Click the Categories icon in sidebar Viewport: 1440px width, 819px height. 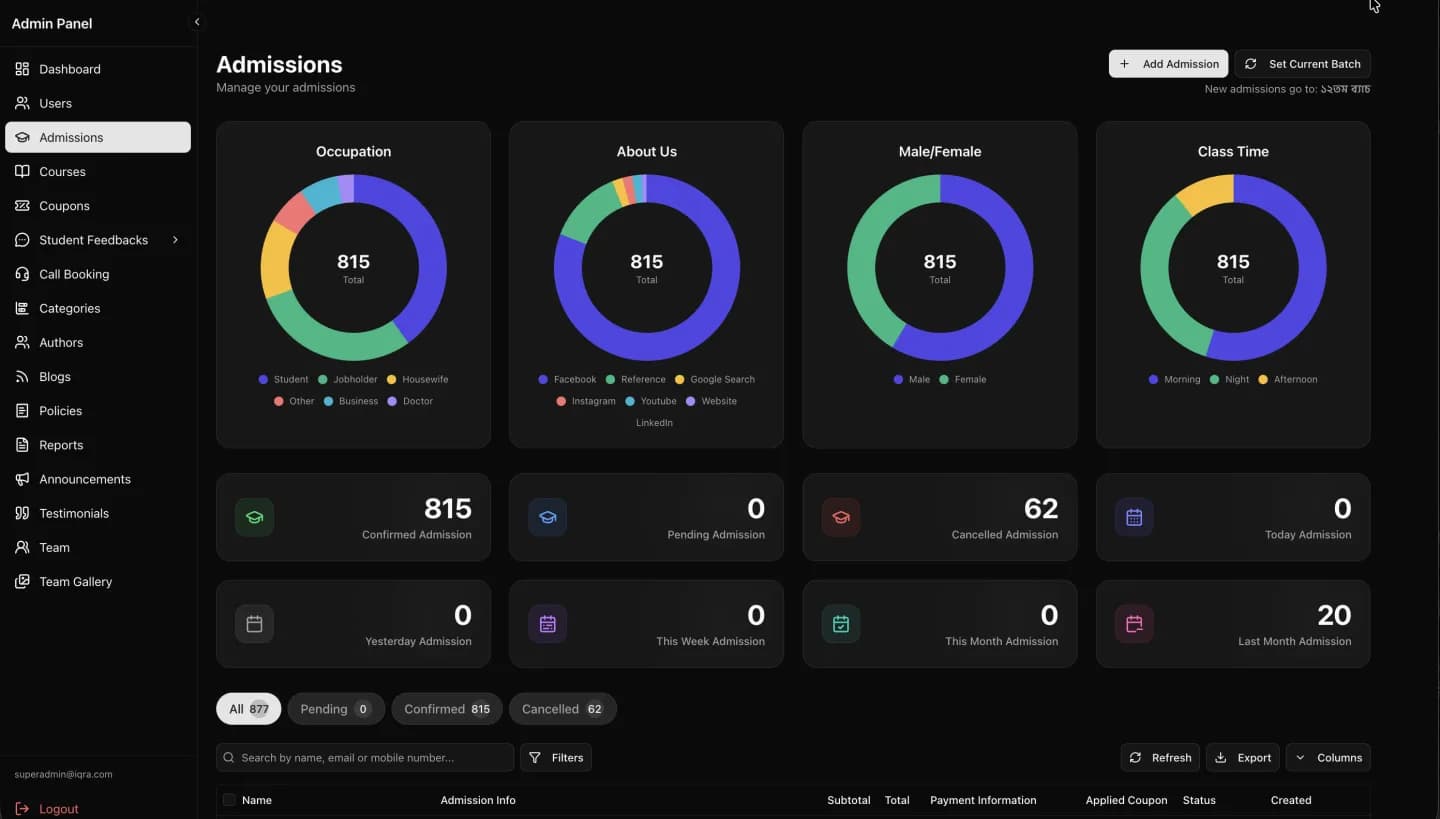click(22, 308)
